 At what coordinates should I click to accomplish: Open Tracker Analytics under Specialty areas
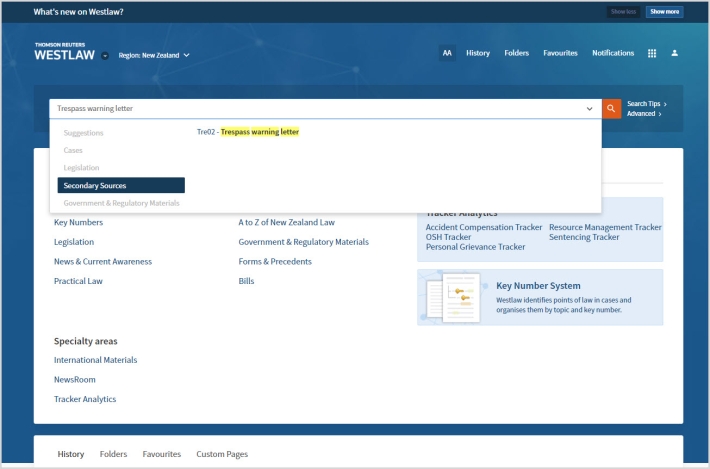point(85,399)
